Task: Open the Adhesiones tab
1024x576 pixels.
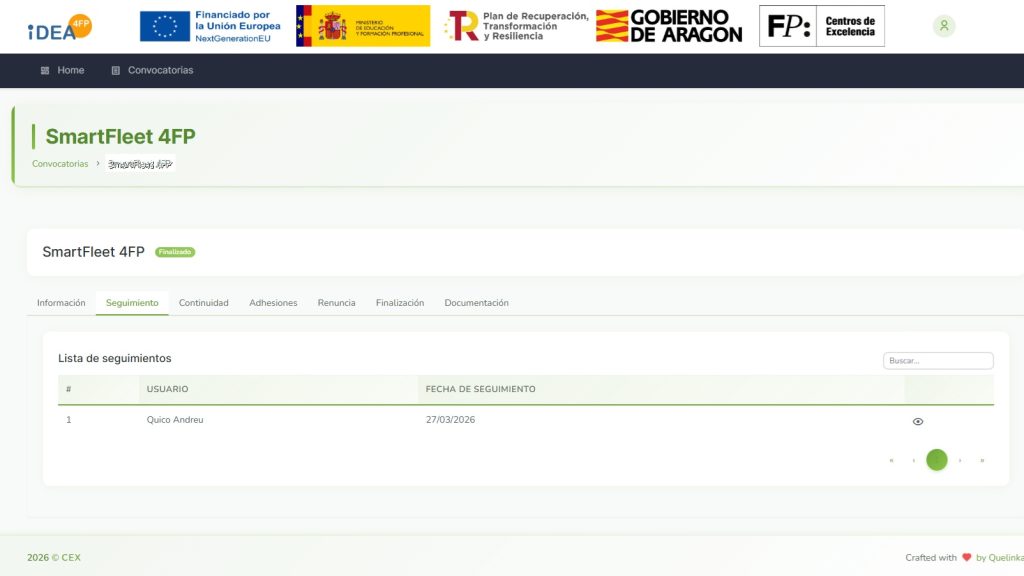Action: coord(273,302)
